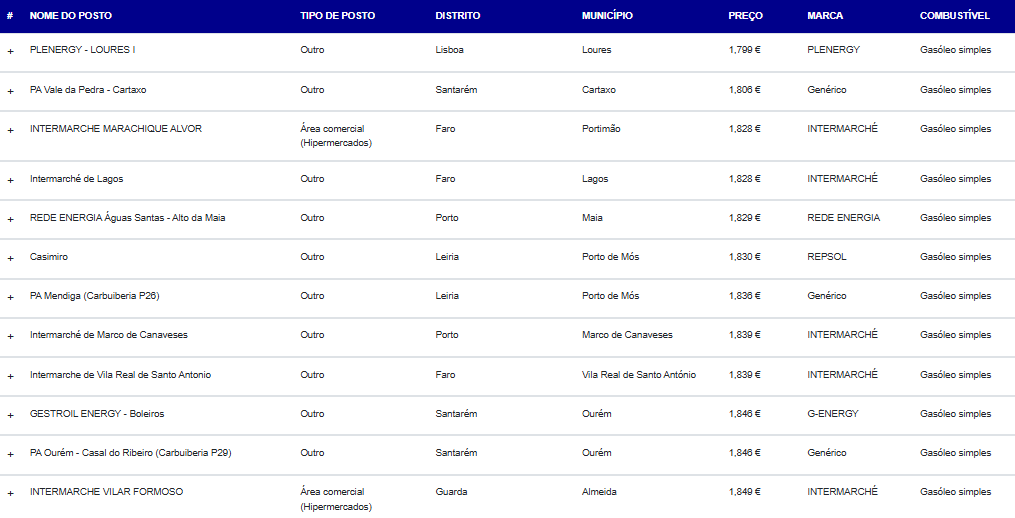
Task: Select the 1,799 € price cell
Action: 744,50
